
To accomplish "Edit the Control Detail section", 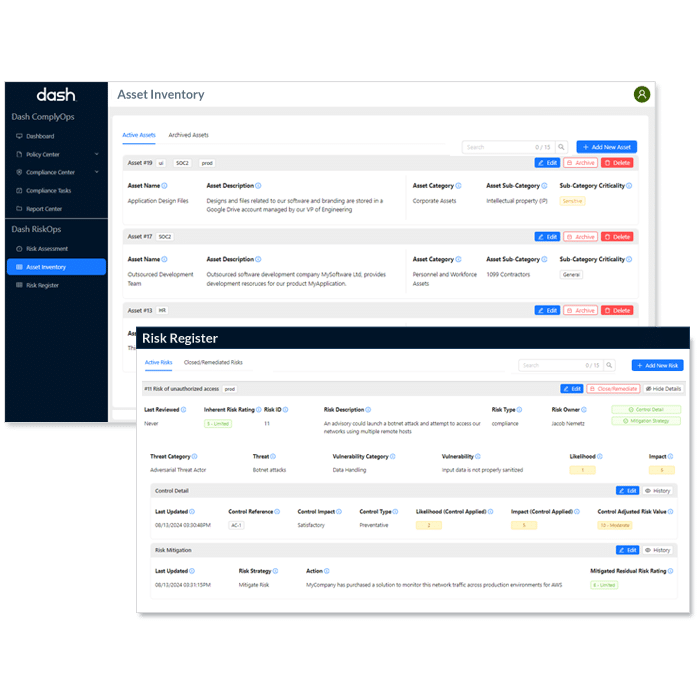I will [627, 491].
